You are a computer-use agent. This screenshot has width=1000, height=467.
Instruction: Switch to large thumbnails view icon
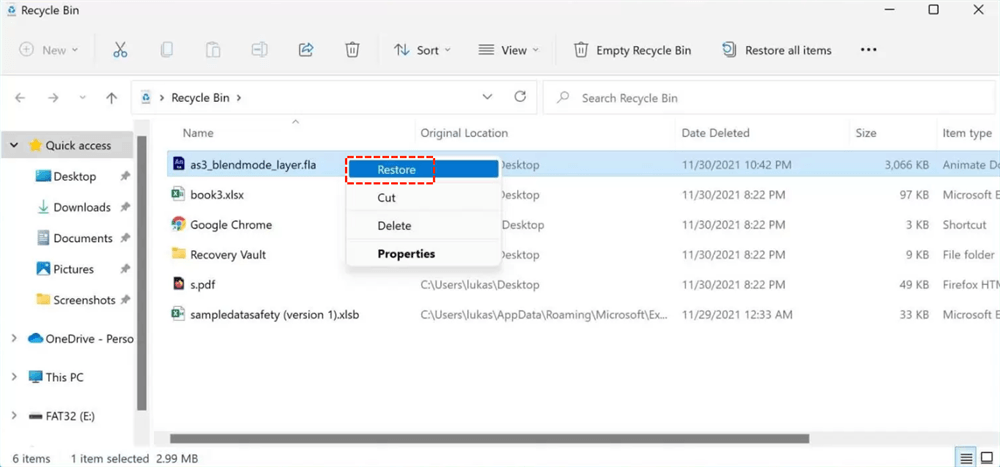986,458
